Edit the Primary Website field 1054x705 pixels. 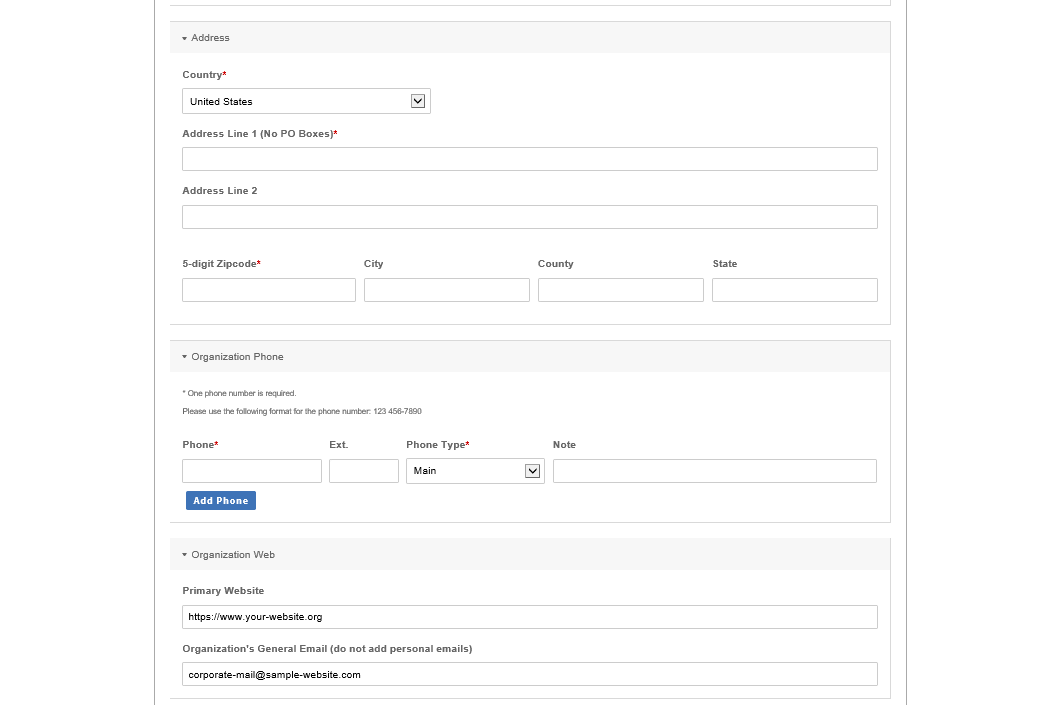pos(529,617)
